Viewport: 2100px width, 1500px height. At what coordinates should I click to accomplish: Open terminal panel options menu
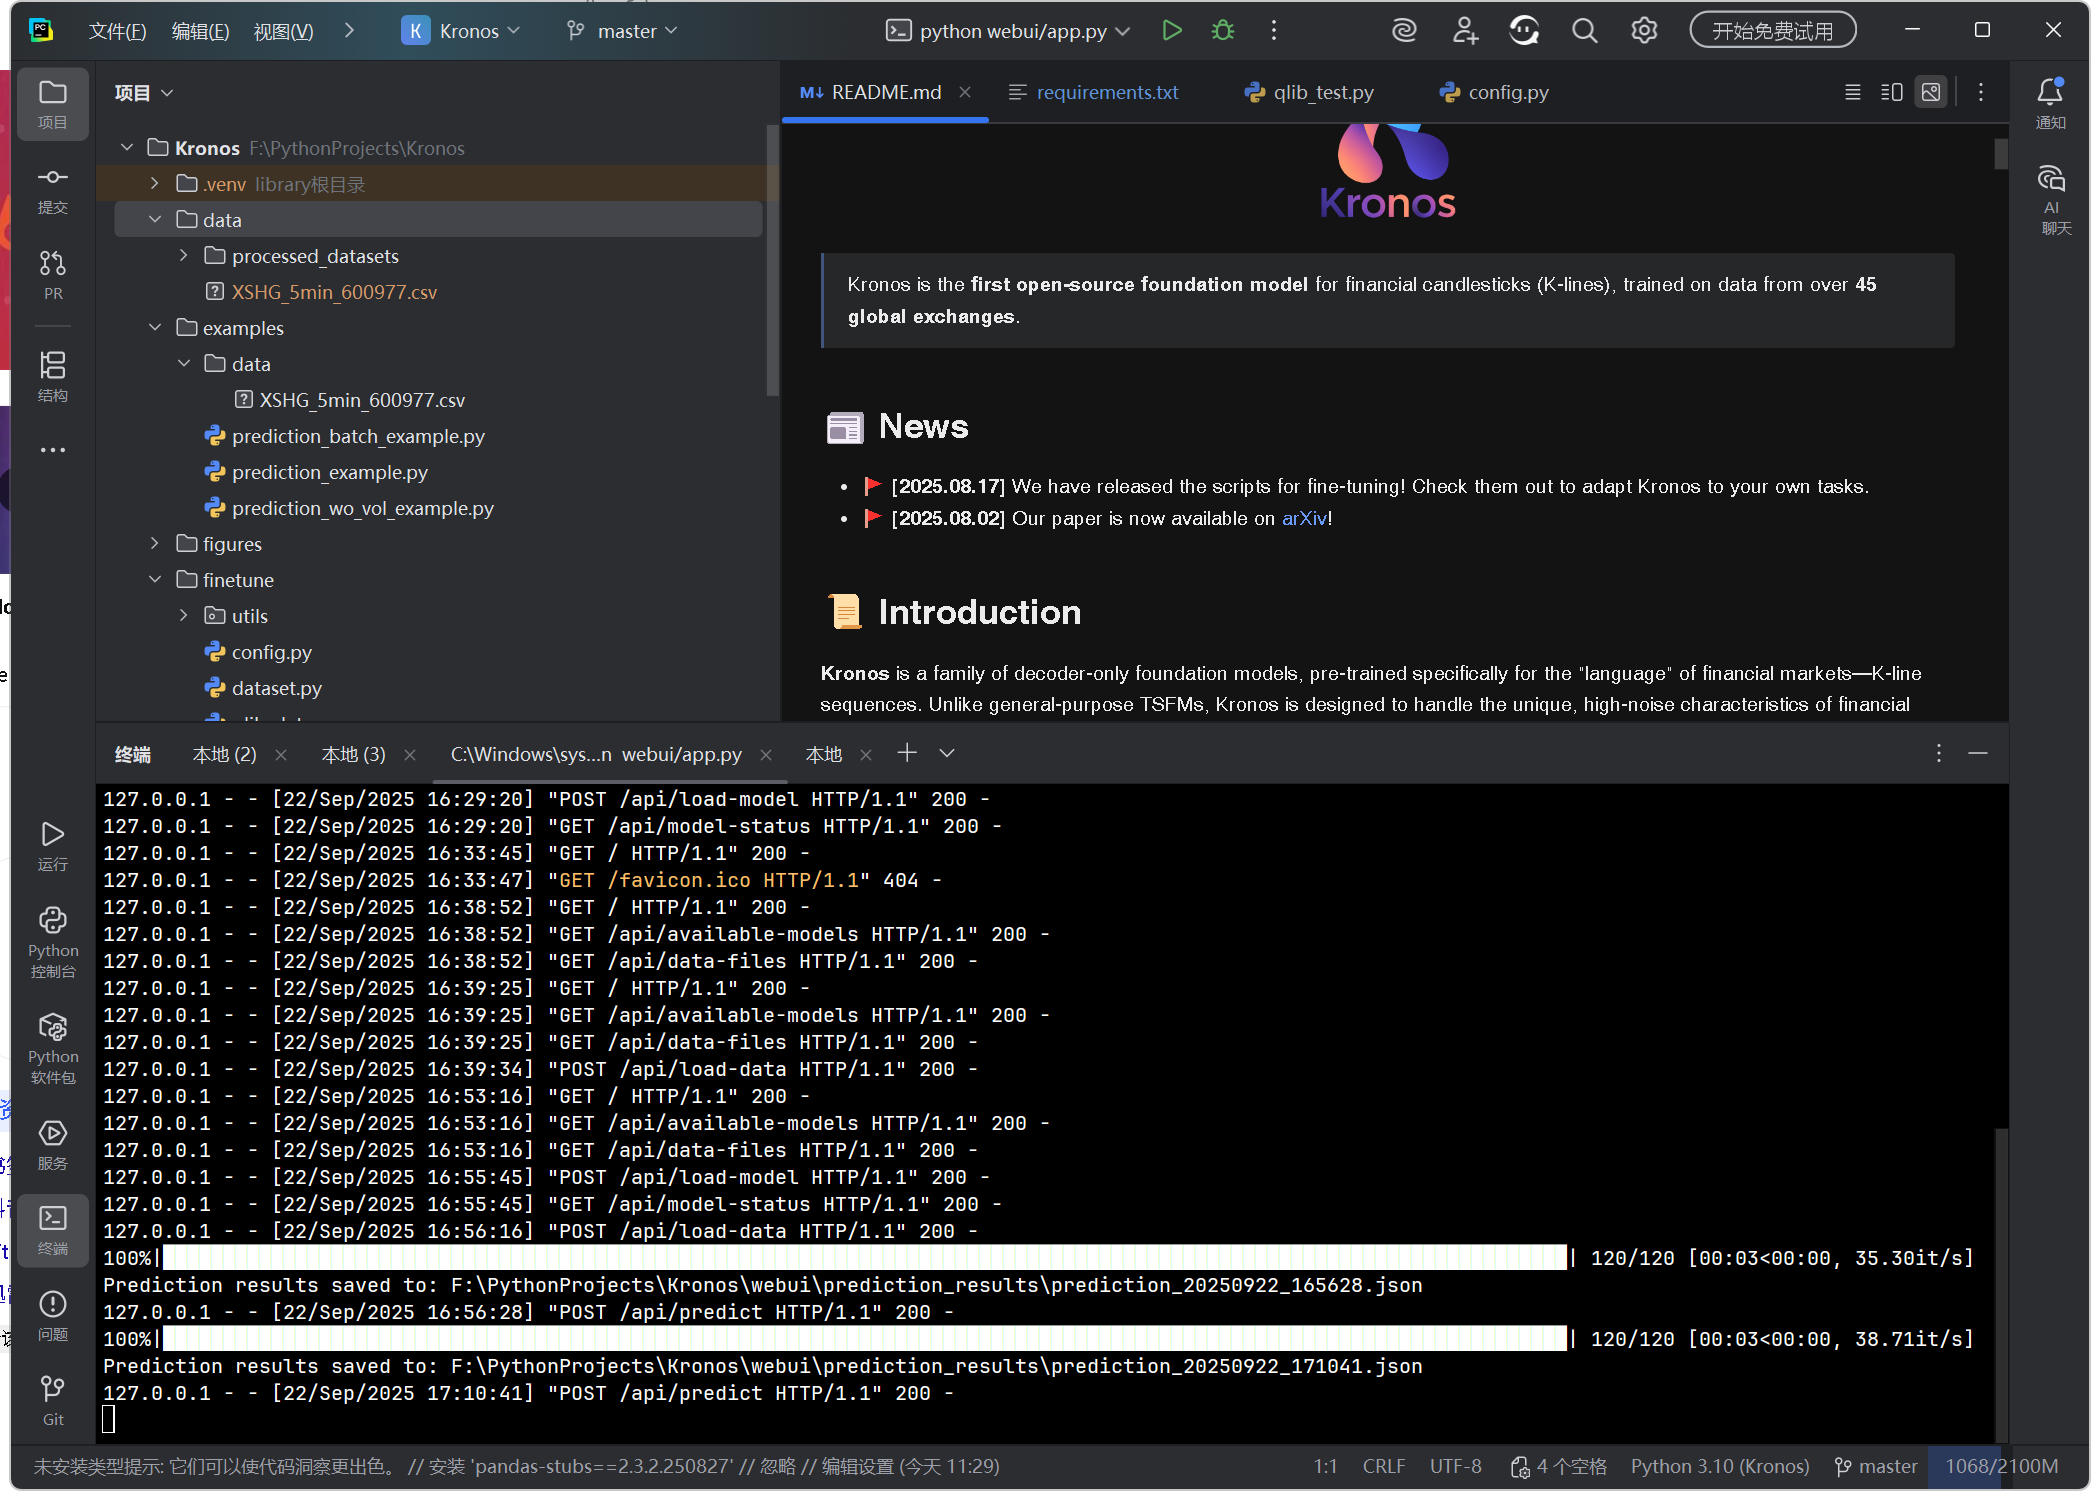[1938, 753]
